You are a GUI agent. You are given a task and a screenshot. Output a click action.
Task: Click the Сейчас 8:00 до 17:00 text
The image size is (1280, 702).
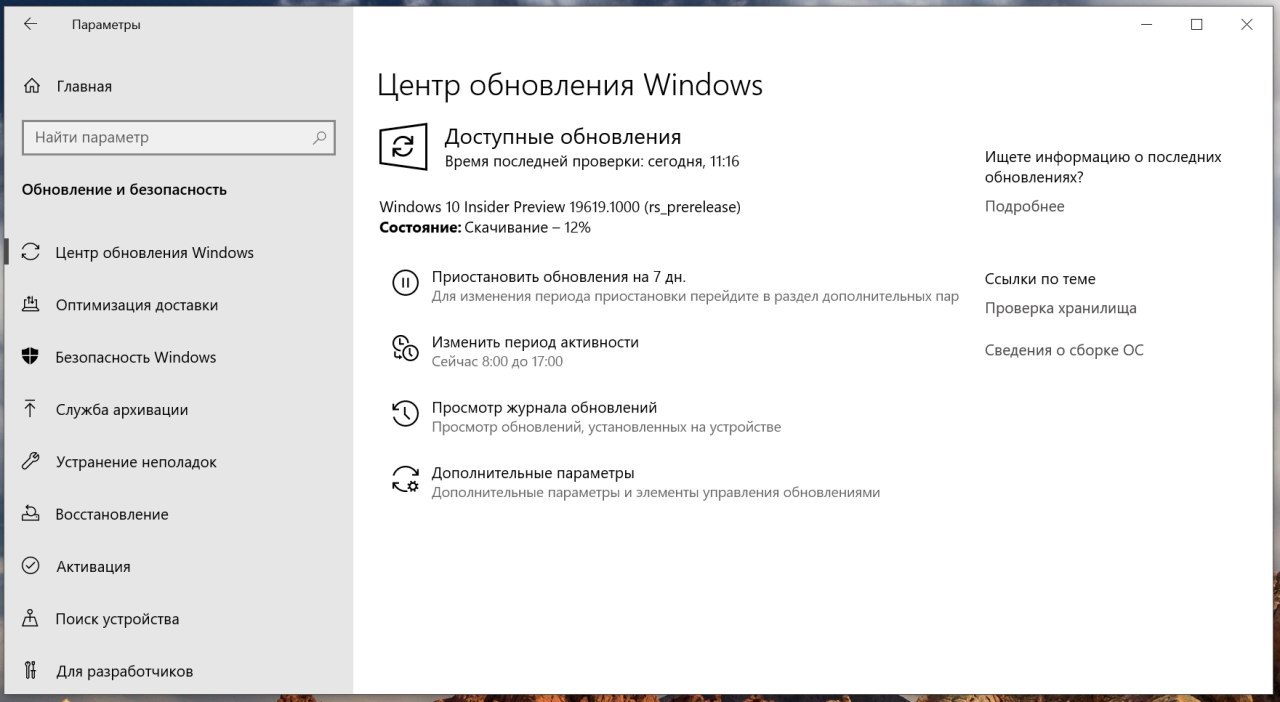pyautogui.click(x=497, y=361)
